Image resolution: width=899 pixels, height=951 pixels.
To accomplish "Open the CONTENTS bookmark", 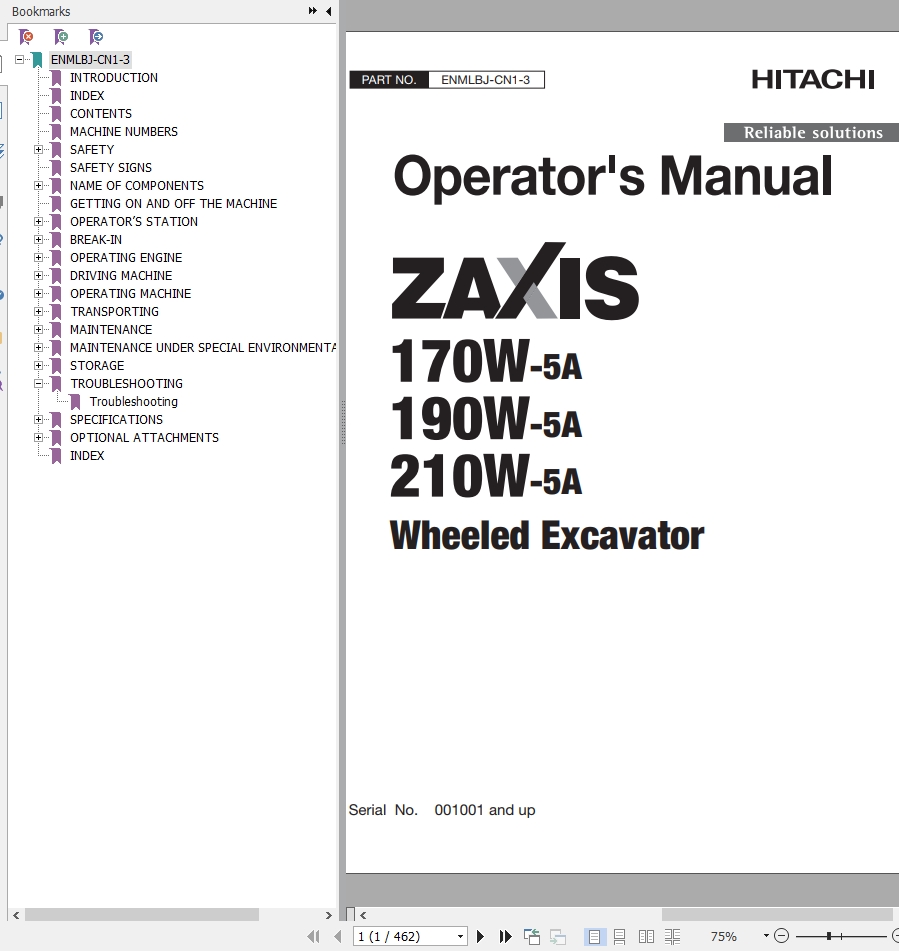I will [x=101, y=113].
